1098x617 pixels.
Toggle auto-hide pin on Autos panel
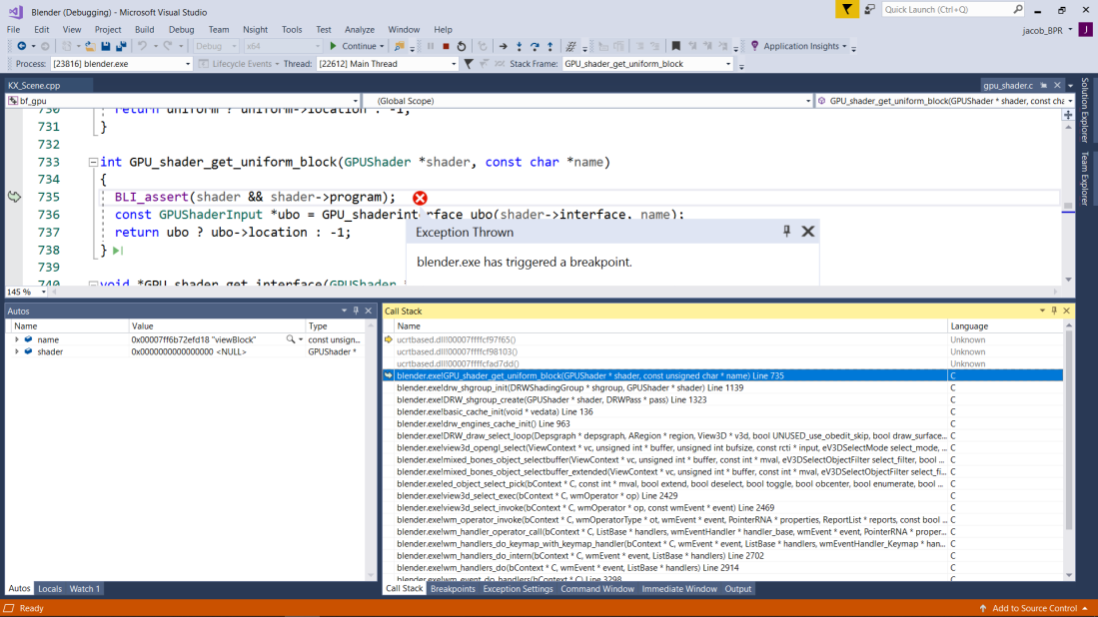tap(356, 310)
